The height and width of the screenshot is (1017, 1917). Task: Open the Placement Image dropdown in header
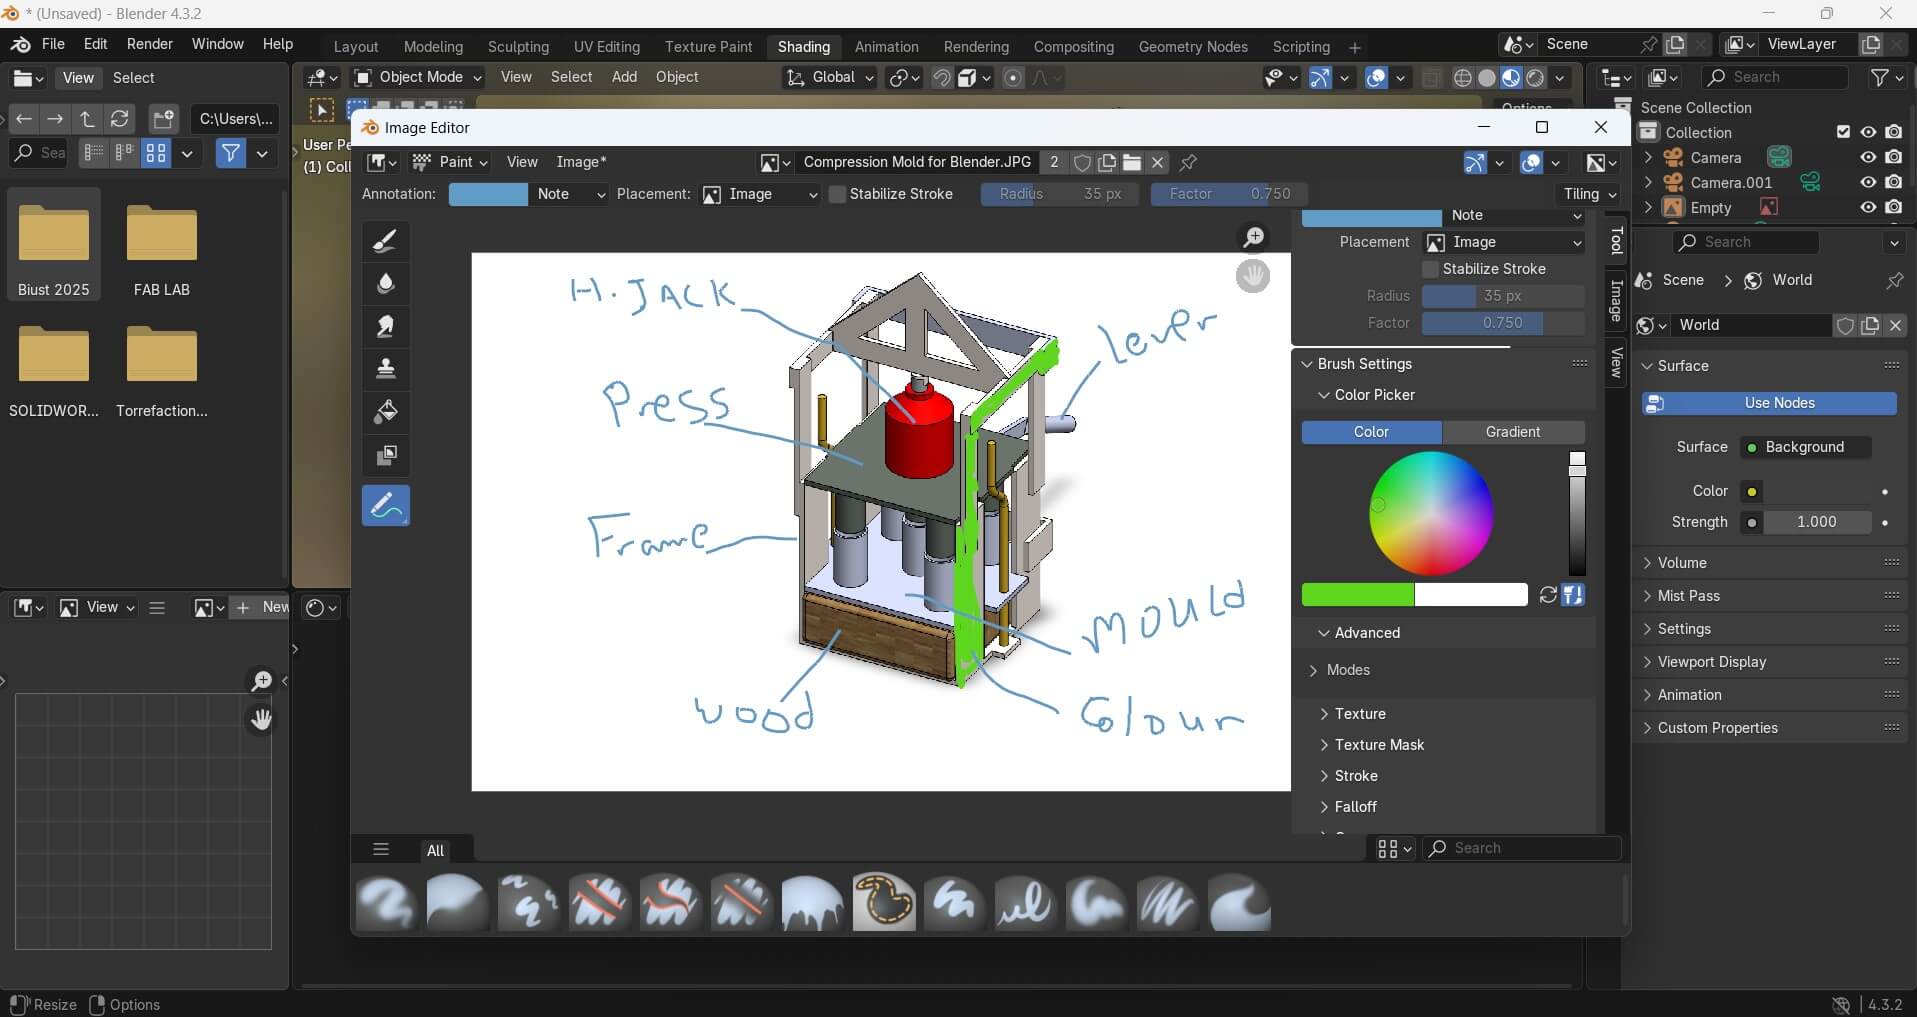coord(760,194)
